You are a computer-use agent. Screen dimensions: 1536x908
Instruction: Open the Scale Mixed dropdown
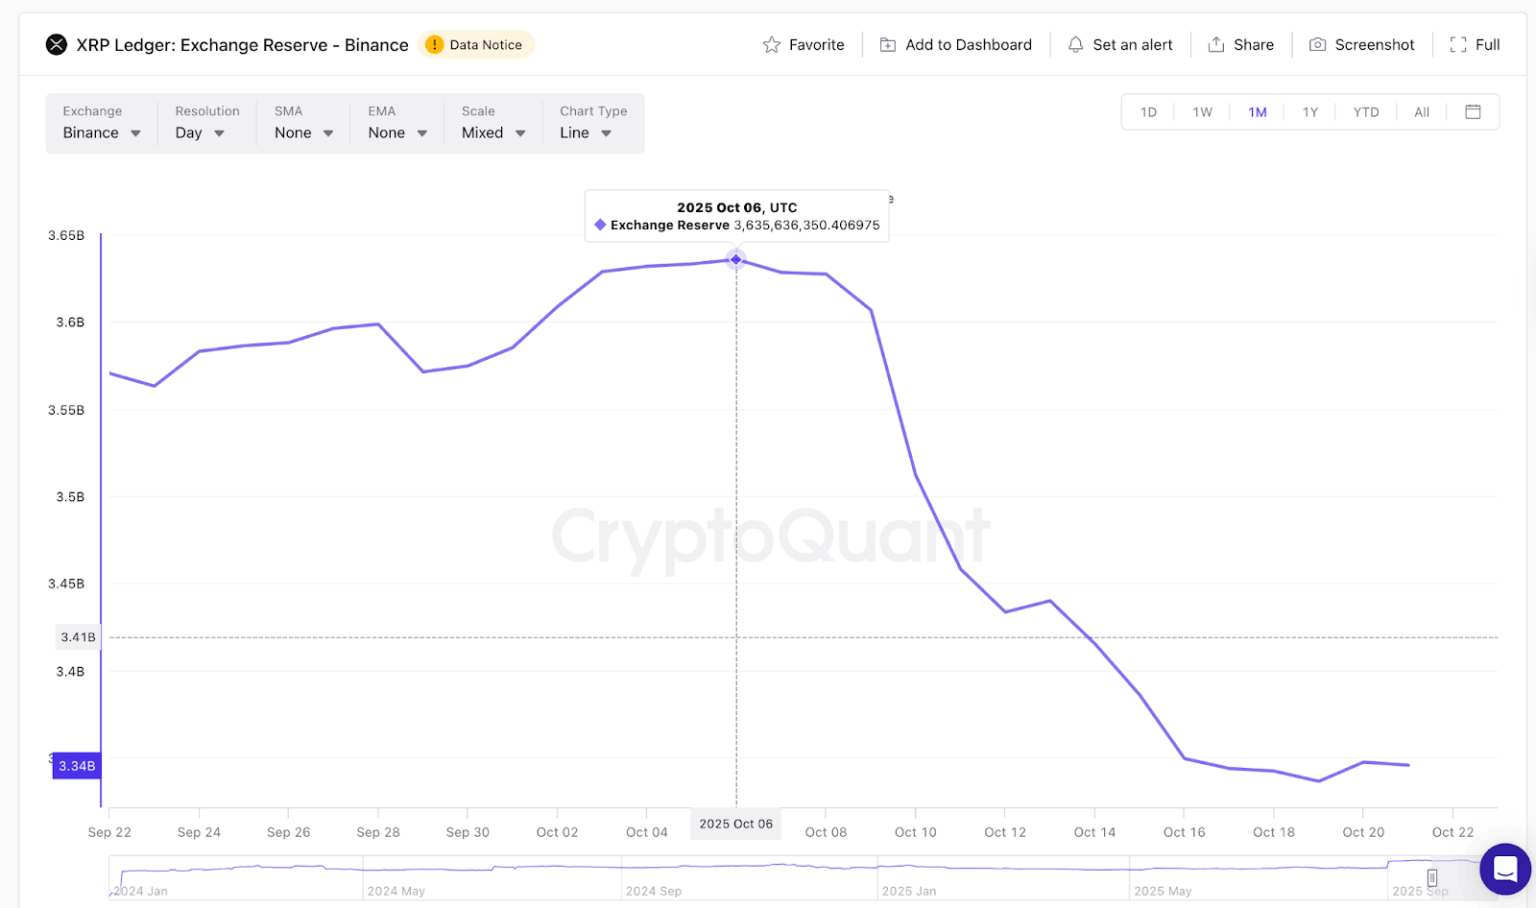click(493, 133)
